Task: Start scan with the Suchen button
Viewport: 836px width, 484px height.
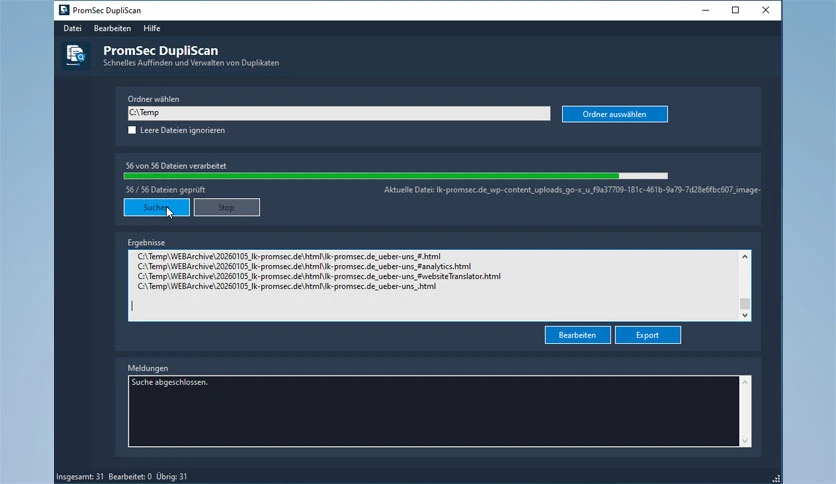Action: tap(156, 207)
